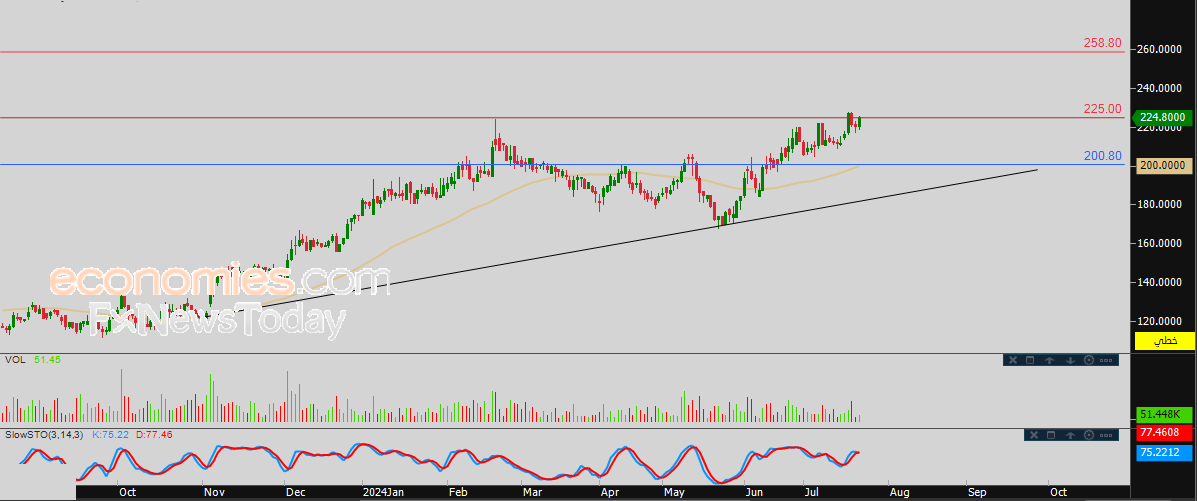Maximize the SlowSTO indicator panel
The height and width of the screenshot is (501, 1197).
pos(1051,435)
